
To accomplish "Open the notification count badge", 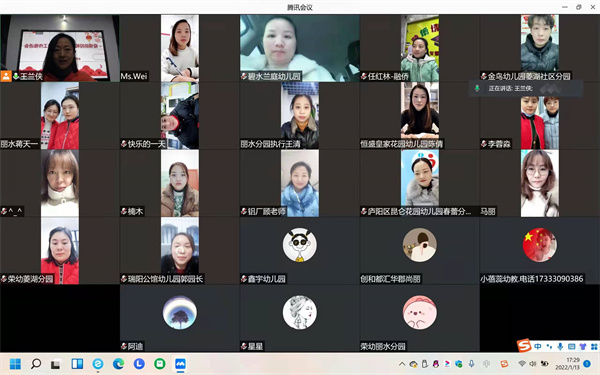I will click(588, 364).
